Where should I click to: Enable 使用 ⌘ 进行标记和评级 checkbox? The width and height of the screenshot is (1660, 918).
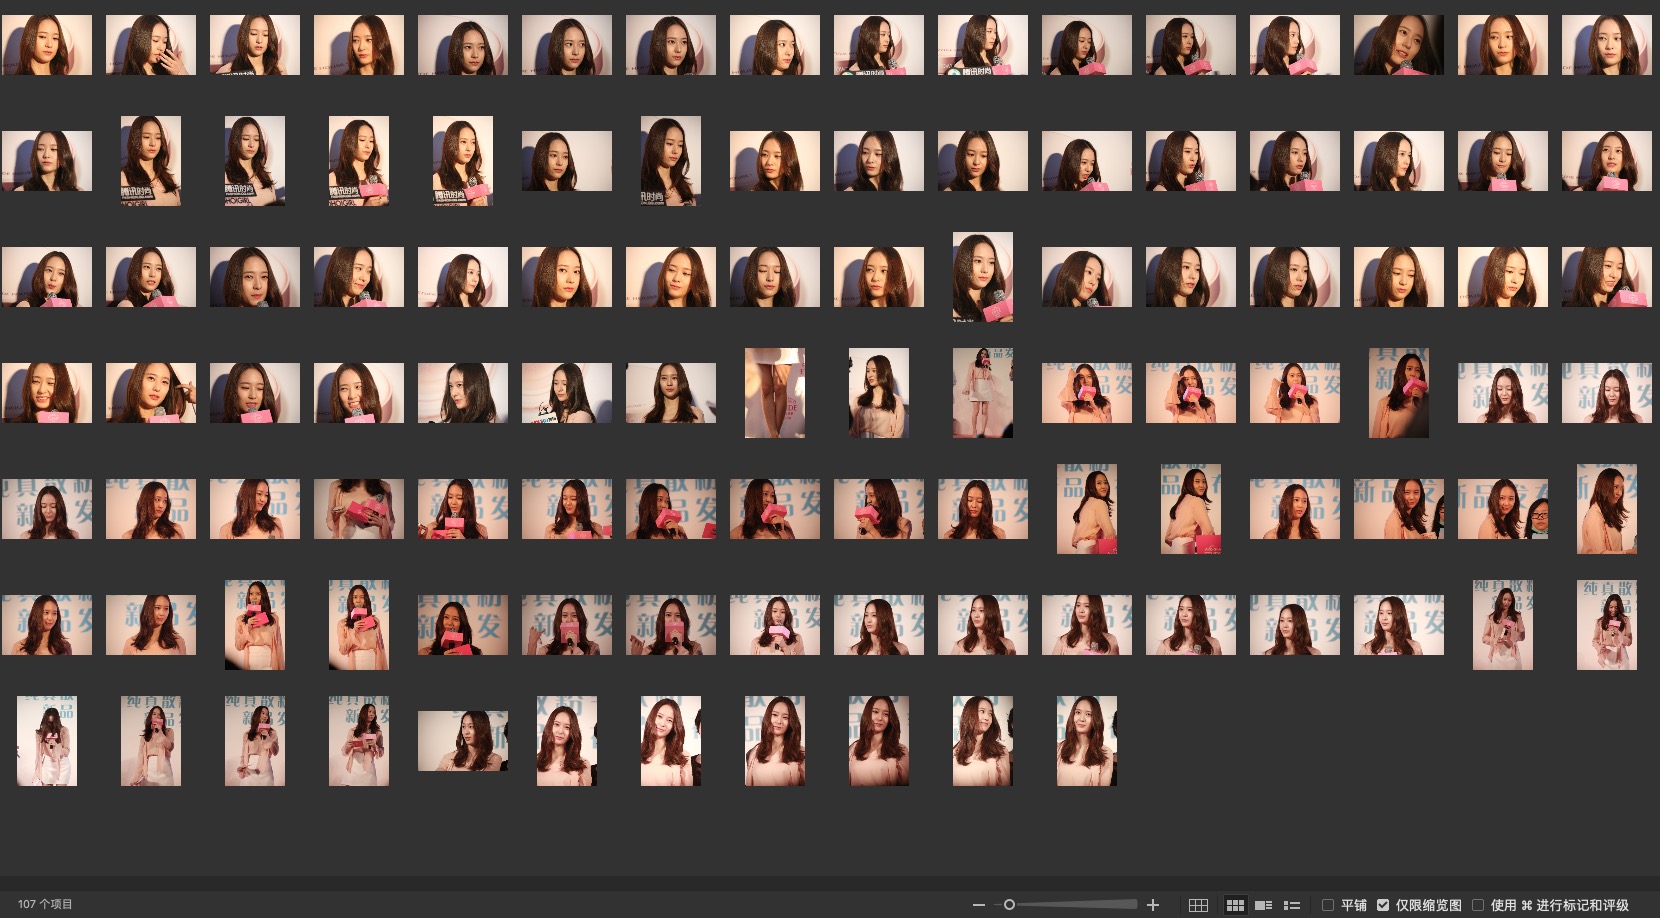[1477, 905]
